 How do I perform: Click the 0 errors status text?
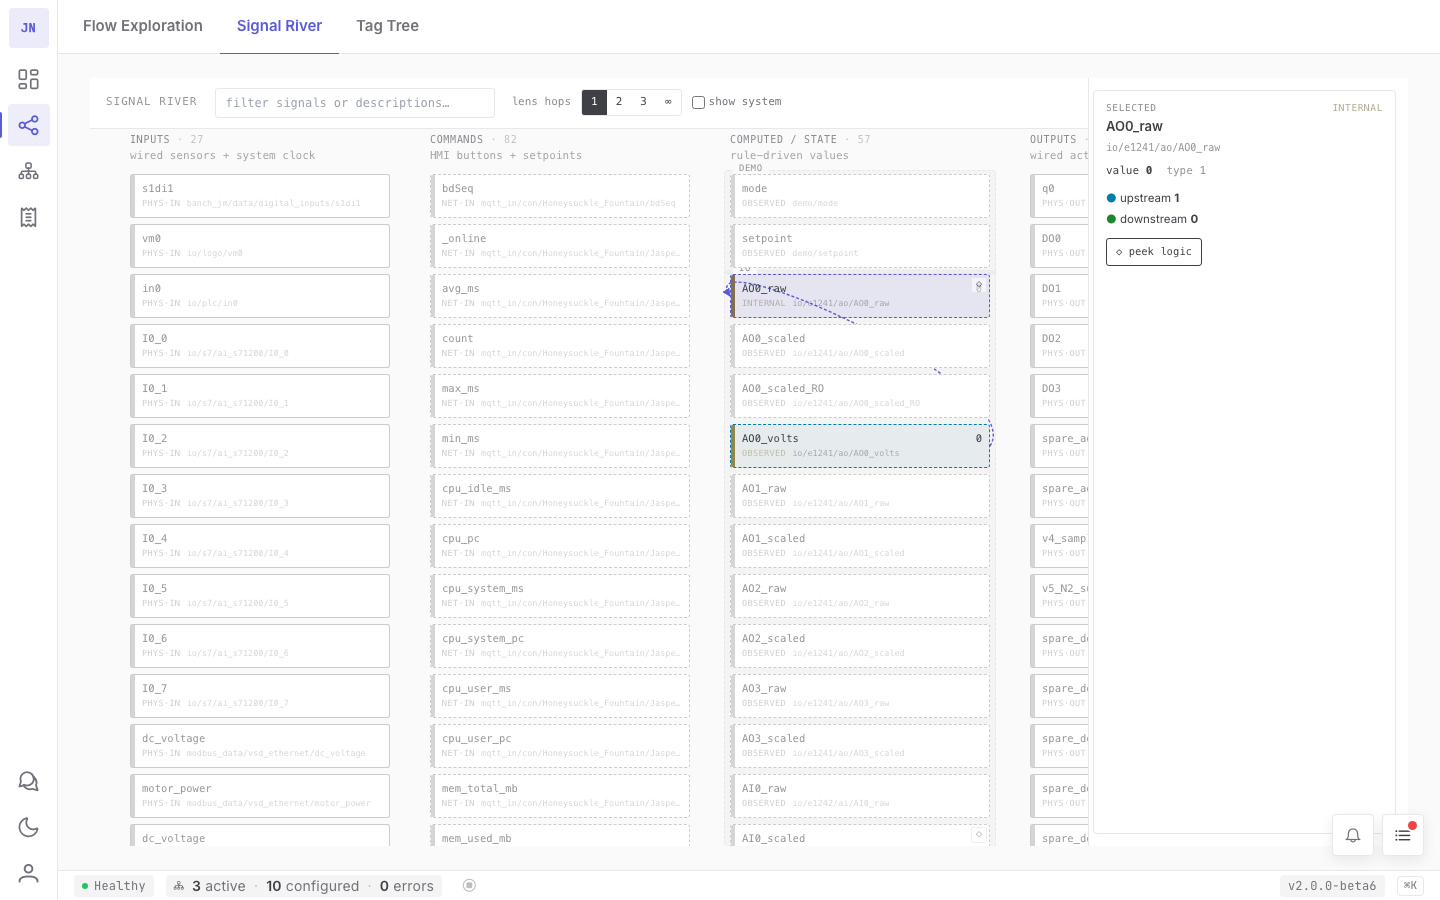tap(407, 886)
